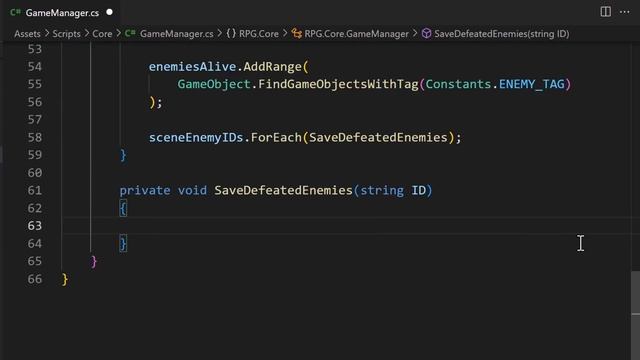Click the void keyword on line 61
Image resolution: width=640 pixels, height=360 pixels.
pos(192,191)
